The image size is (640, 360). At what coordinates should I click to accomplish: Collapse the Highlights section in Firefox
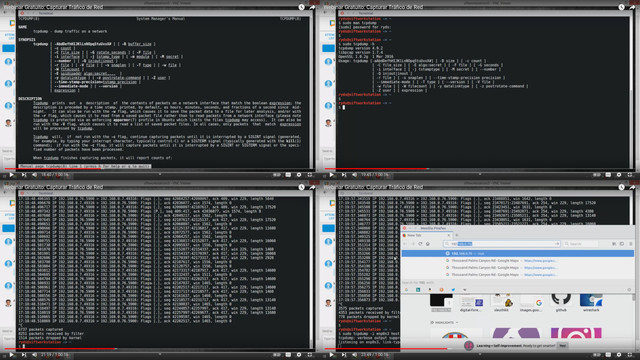point(457,322)
